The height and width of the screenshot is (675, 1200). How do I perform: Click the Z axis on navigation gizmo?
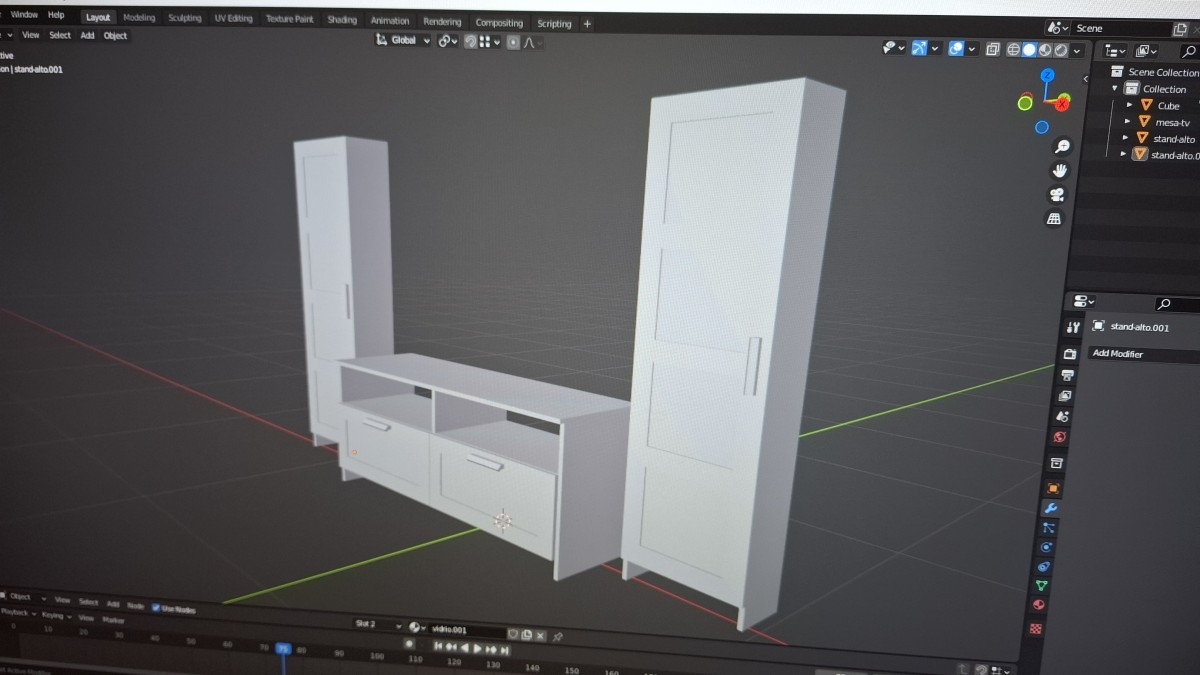pyautogui.click(x=1047, y=75)
